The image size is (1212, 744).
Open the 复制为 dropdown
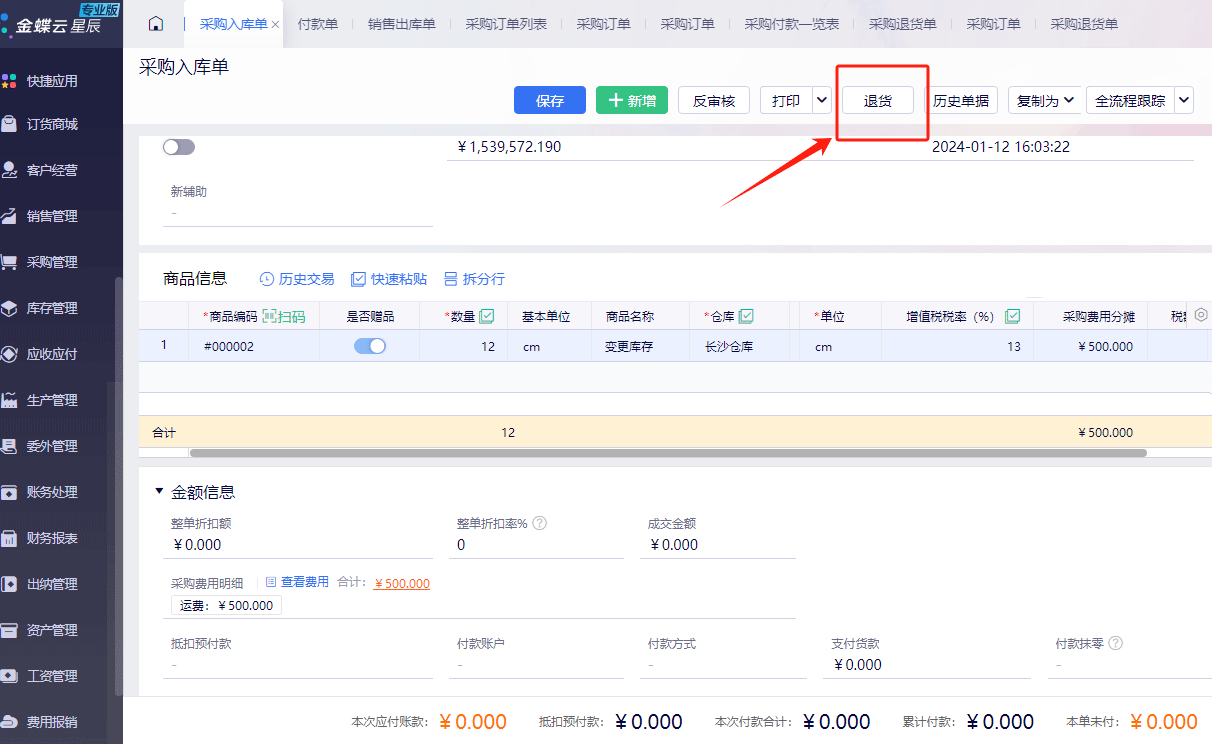[x=1045, y=100]
